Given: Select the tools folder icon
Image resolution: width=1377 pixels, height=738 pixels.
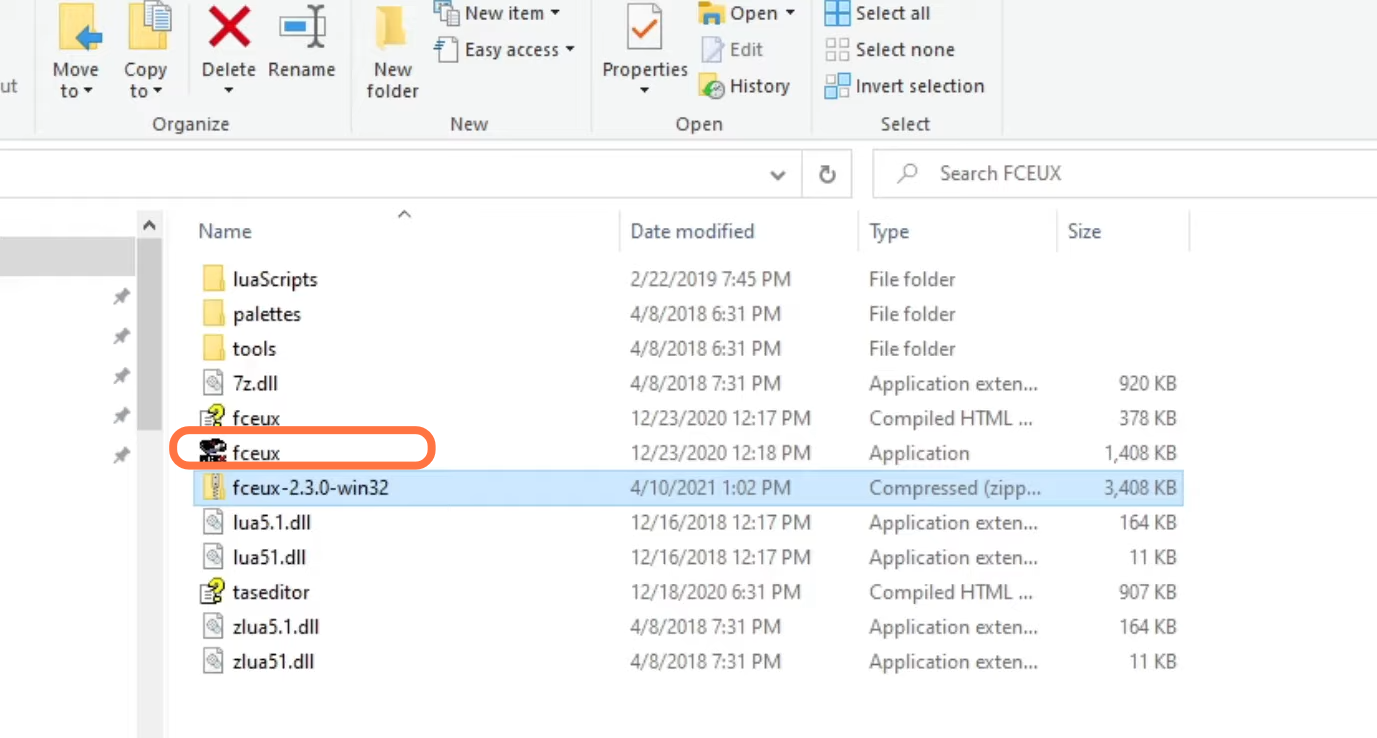Looking at the screenshot, I should (x=214, y=349).
